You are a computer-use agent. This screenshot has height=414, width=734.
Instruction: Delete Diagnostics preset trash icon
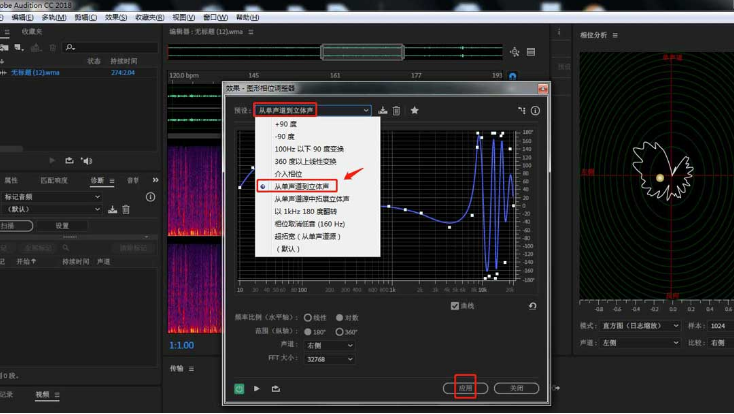click(126, 209)
